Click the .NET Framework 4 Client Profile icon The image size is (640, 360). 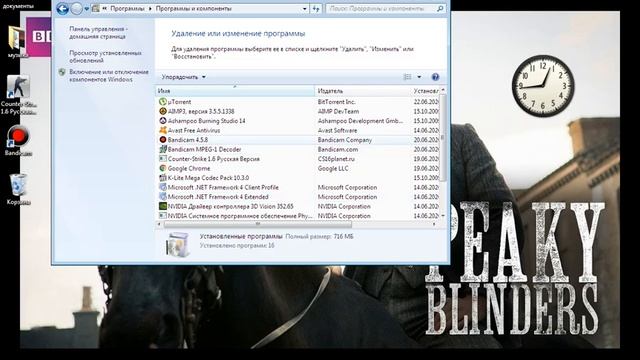click(x=162, y=187)
